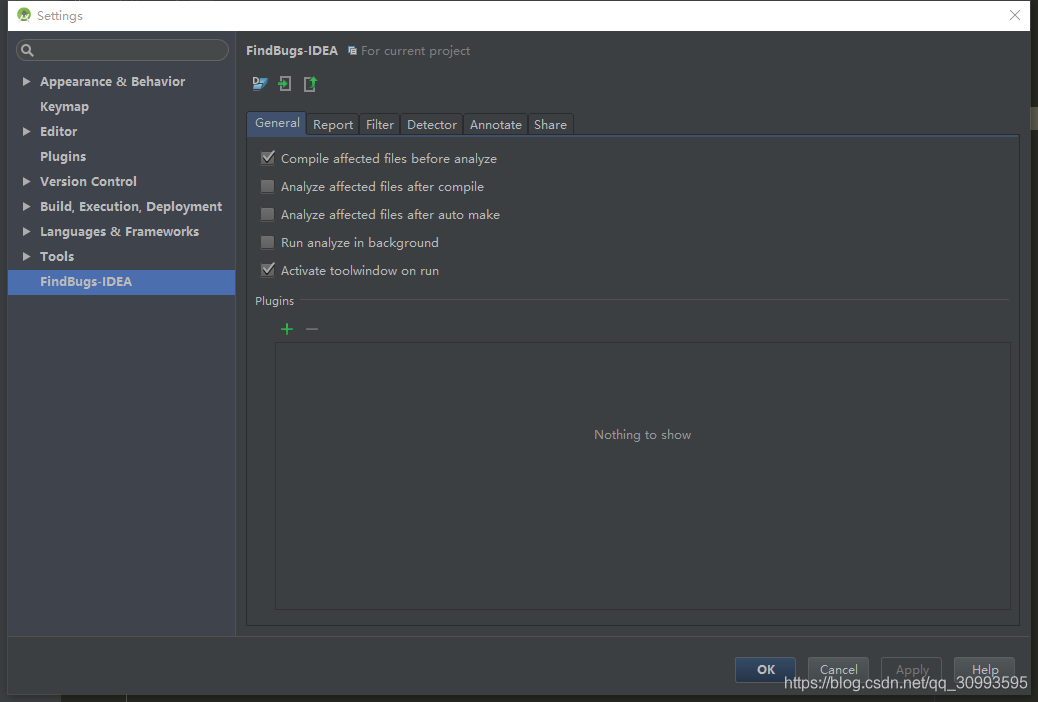Image resolution: width=1038 pixels, height=702 pixels.
Task: Click the reset to defaults toolbar icon
Action: pos(260,83)
